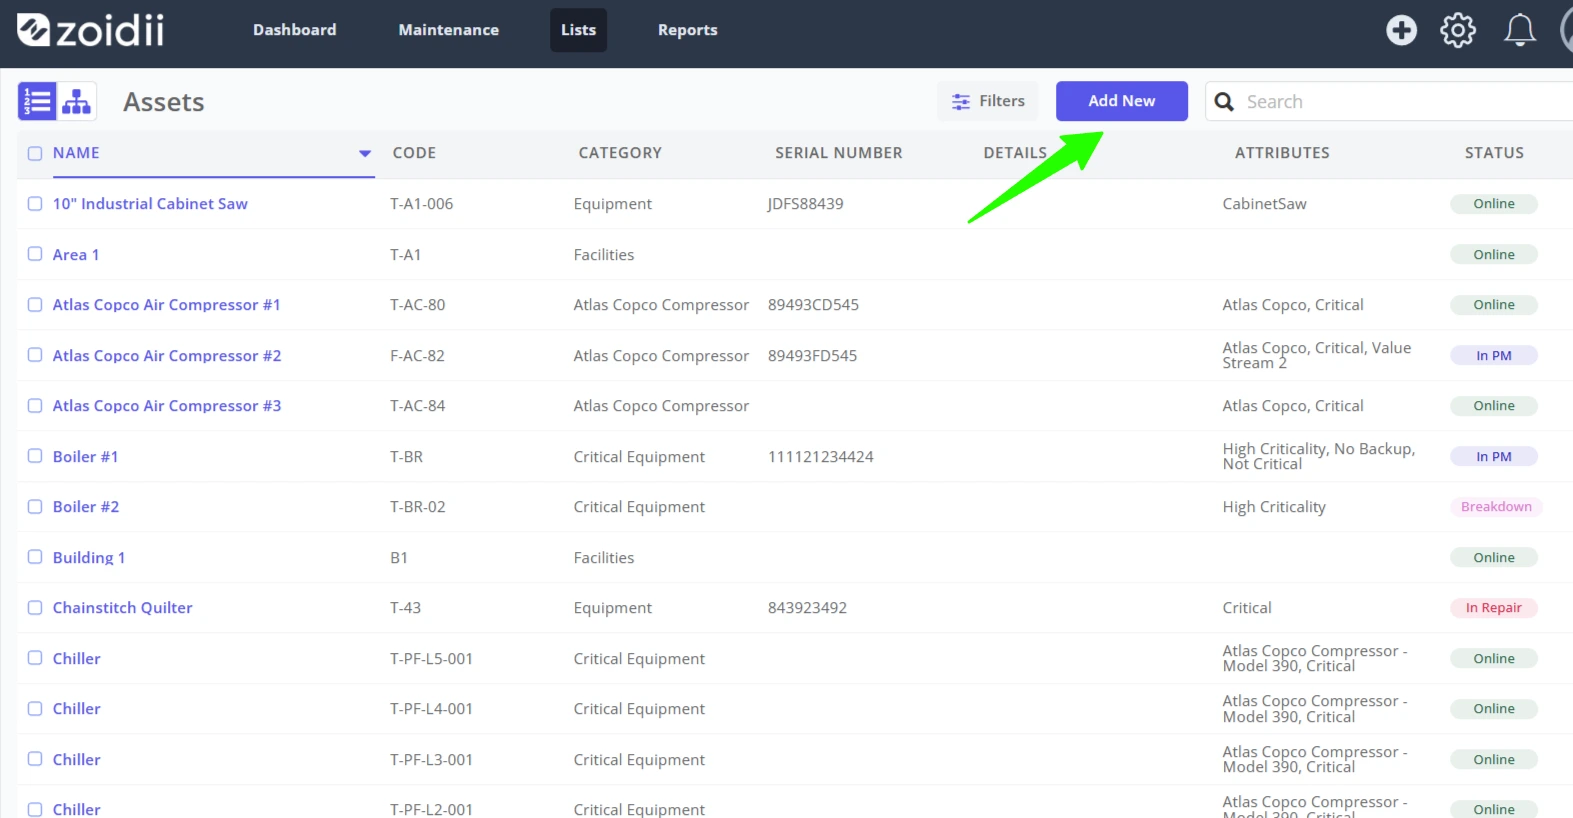
Task: Select the Chainstitch Quilter row checkbox
Action: 35,607
